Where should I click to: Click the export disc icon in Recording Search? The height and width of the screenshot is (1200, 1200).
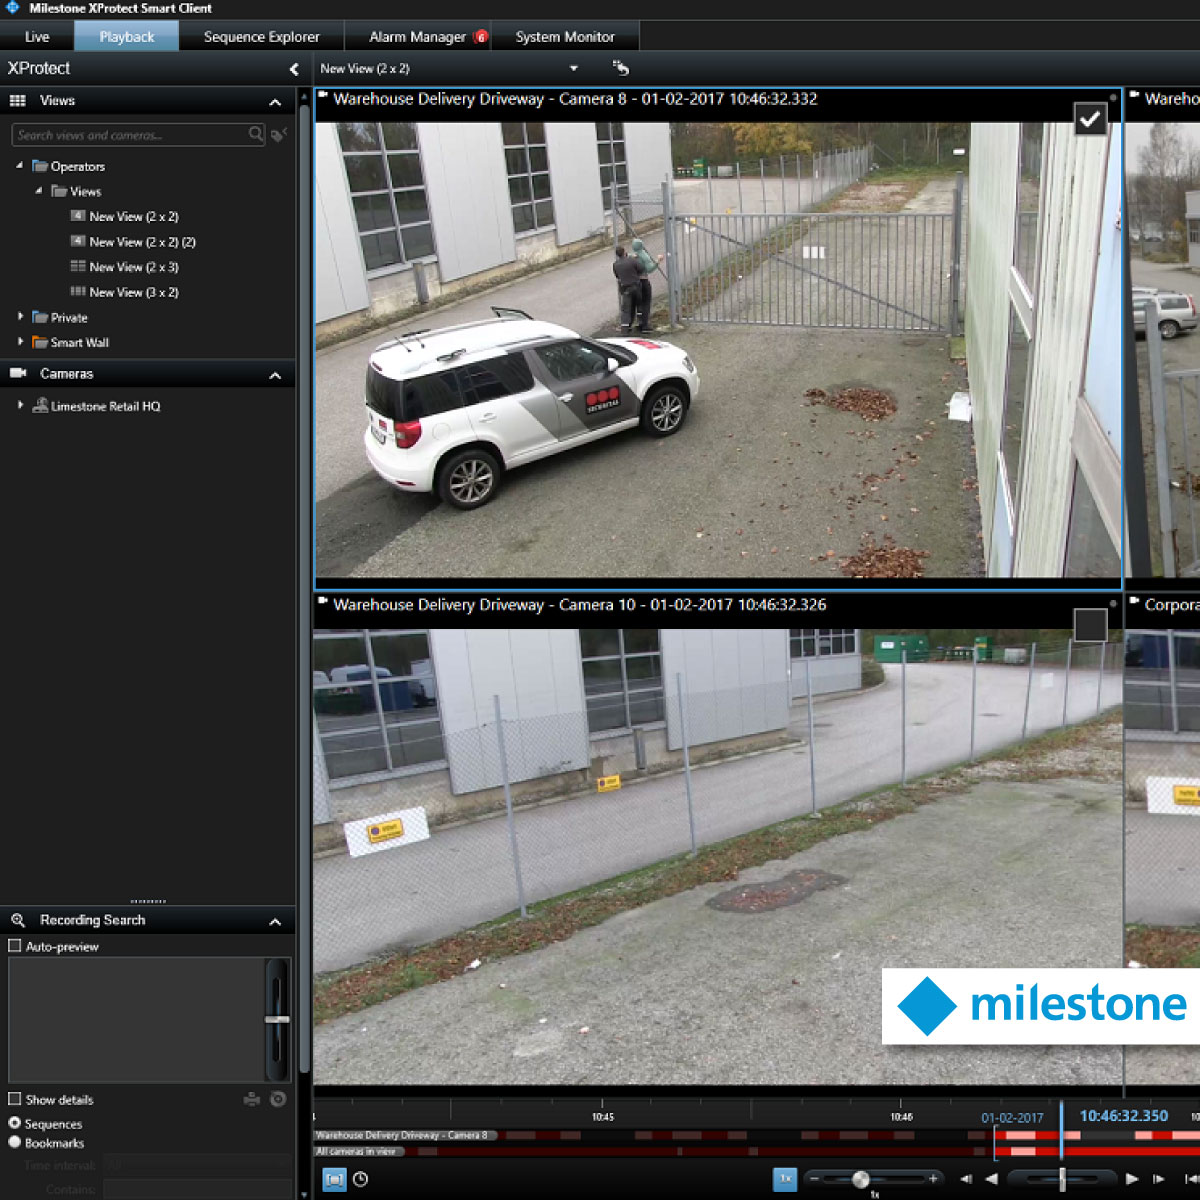pyautogui.click(x=278, y=1099)
